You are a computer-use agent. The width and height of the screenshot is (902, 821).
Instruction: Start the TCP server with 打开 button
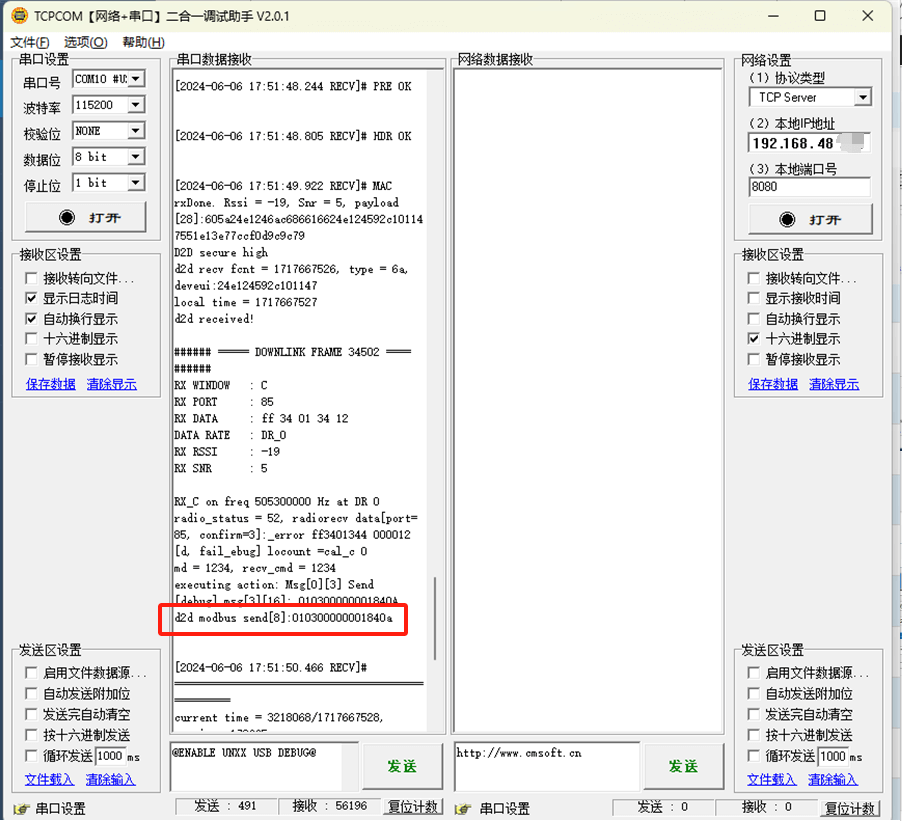pos(810,219)
